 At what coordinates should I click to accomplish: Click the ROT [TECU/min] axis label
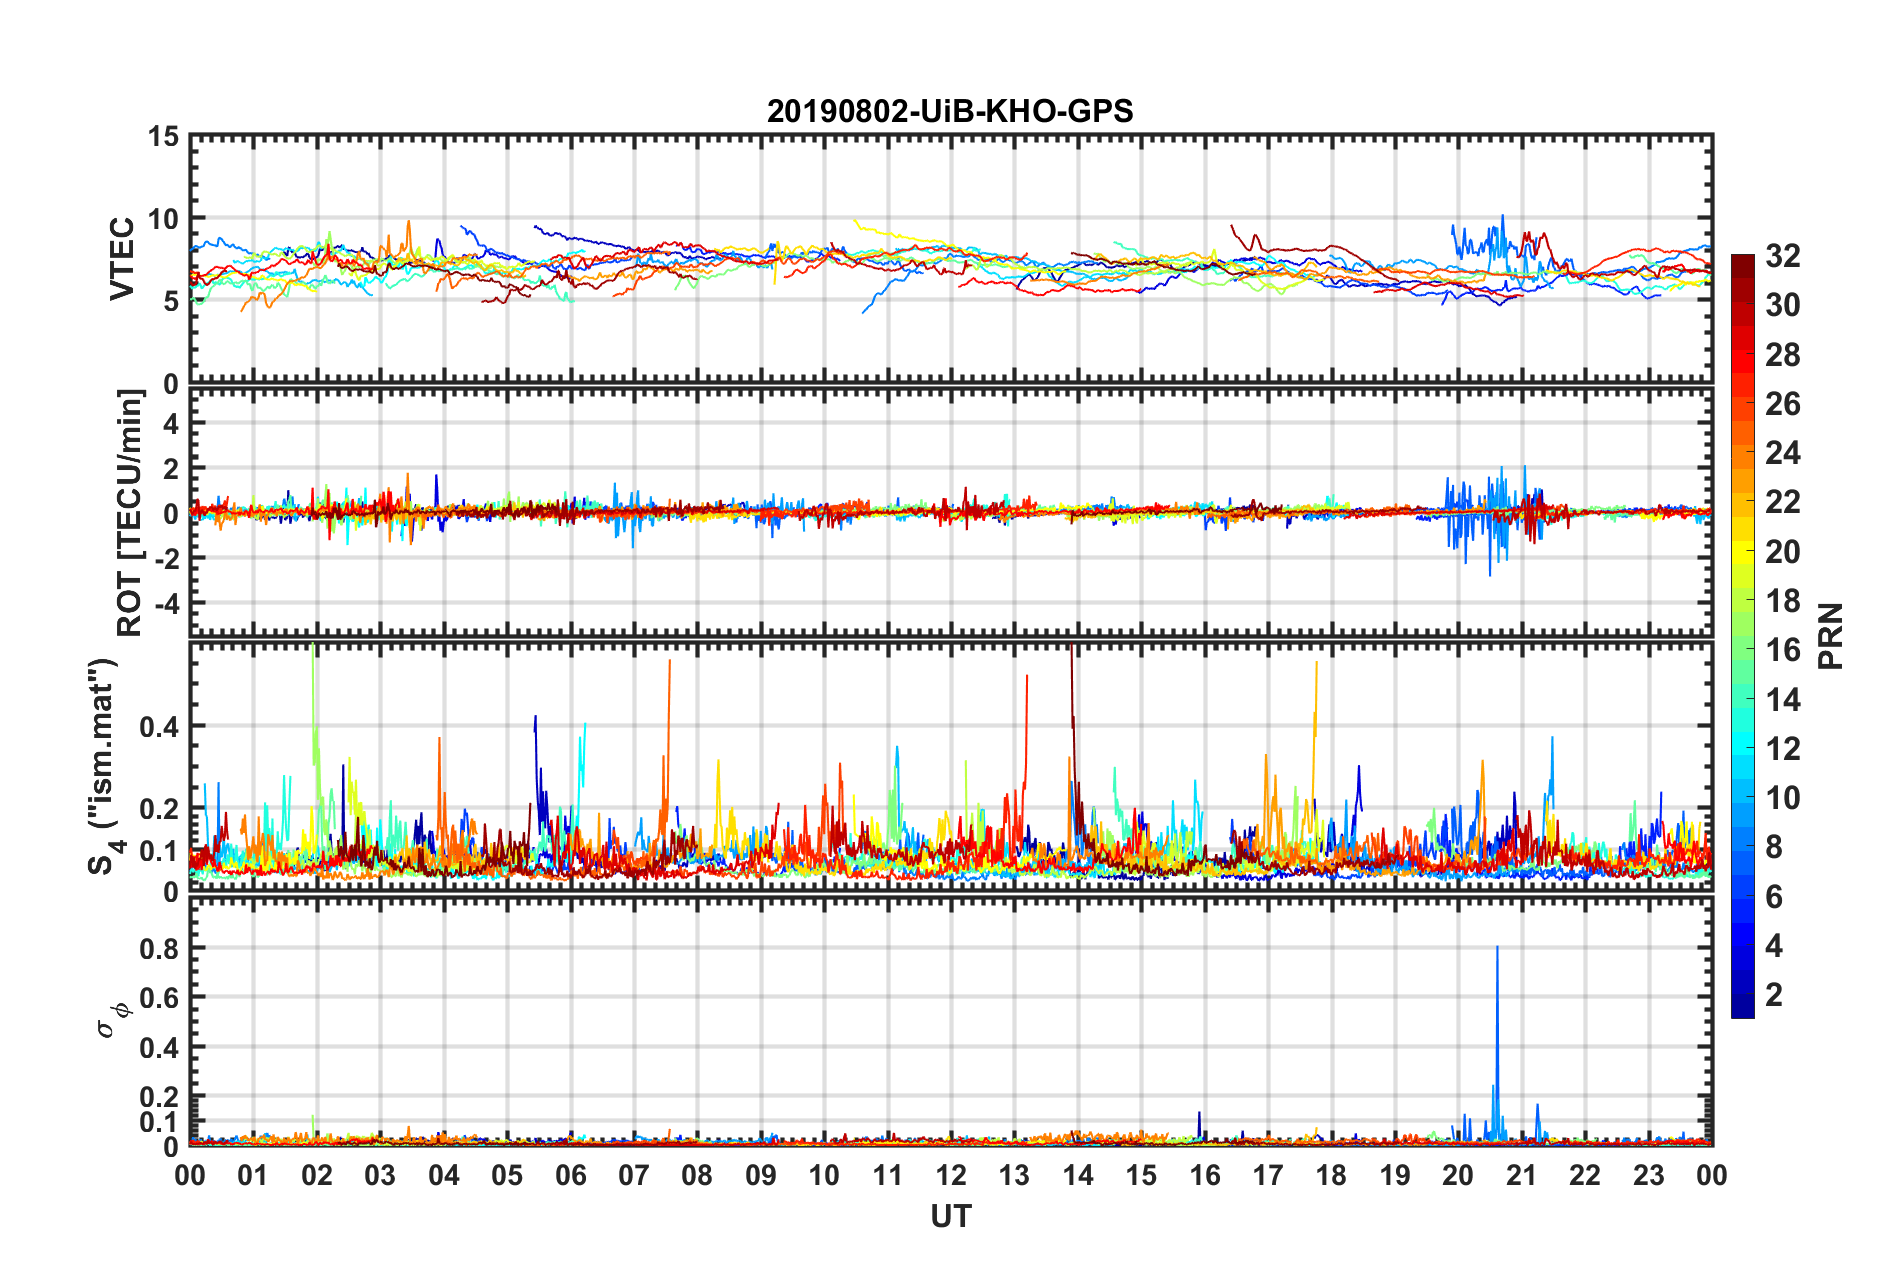point(130,513)
